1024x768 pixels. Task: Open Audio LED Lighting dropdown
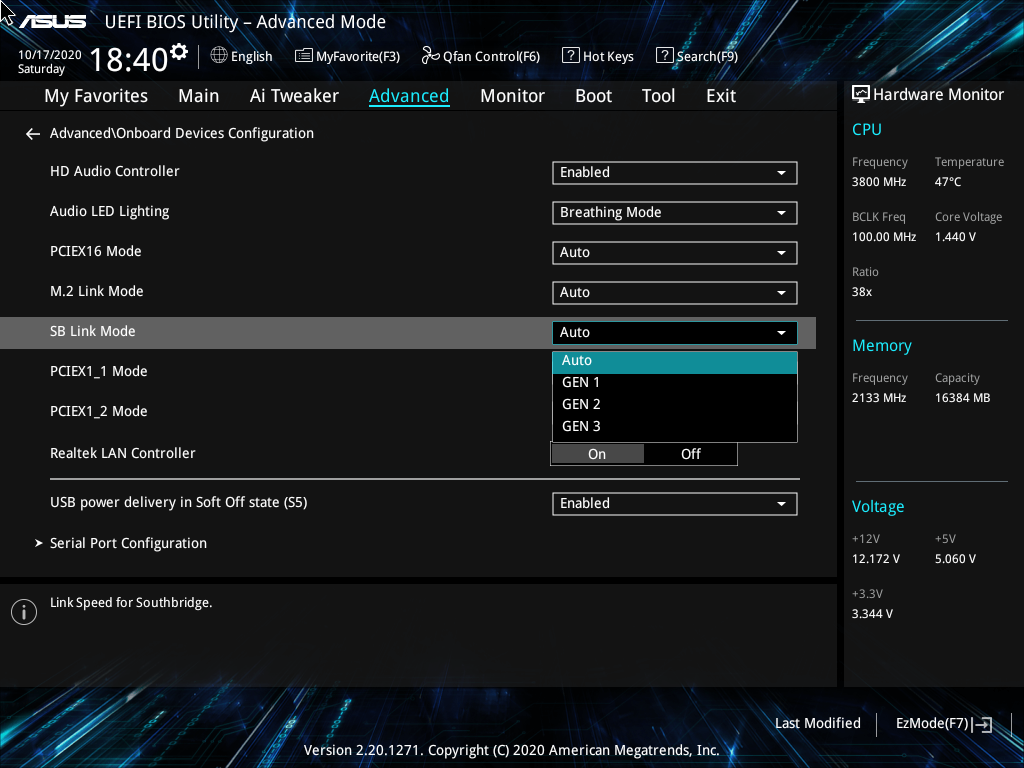coord(675,212)
